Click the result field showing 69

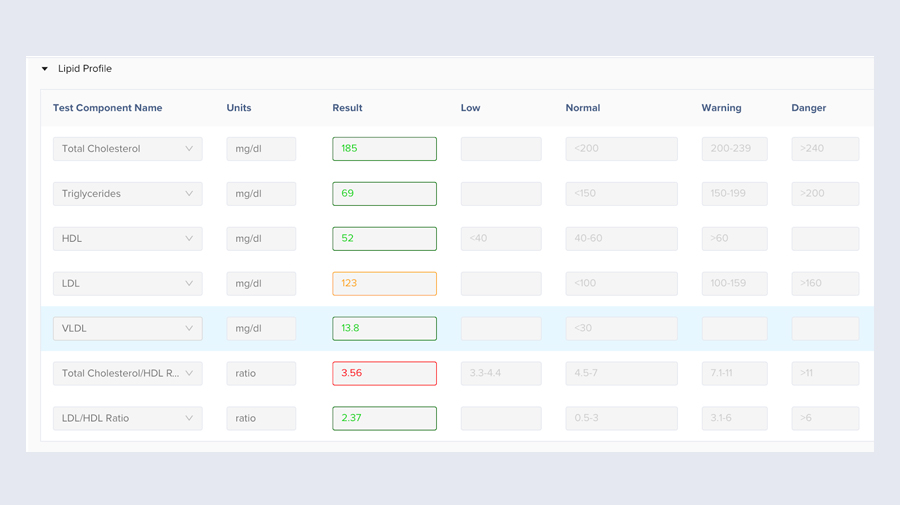pyautogui.click(x=385, y=193)
